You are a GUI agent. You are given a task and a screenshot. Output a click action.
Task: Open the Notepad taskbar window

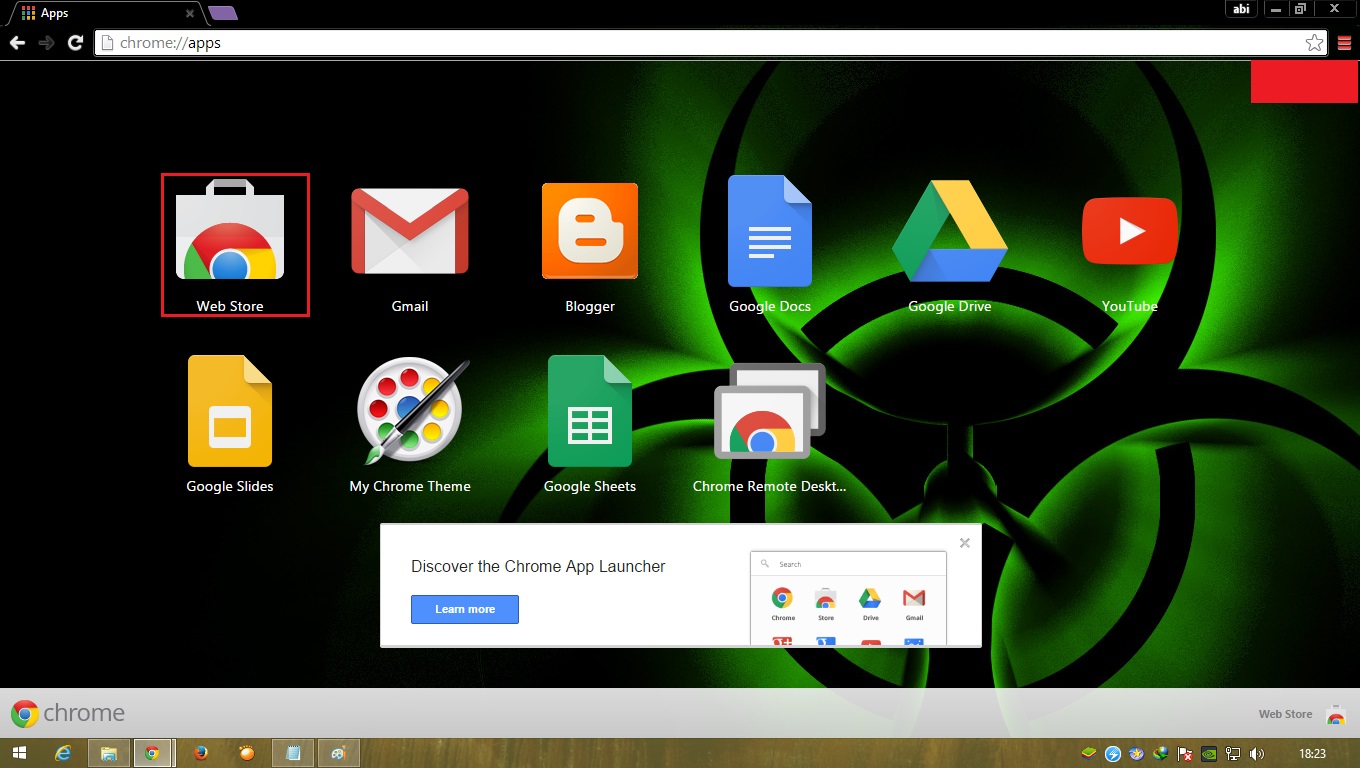click(x=293, y=753)
